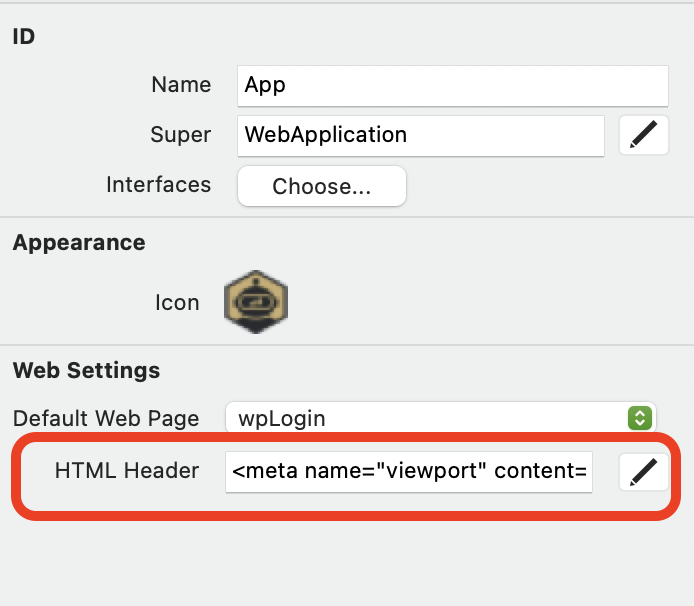Click the pencil icon beside Super field

click(643, 135)
